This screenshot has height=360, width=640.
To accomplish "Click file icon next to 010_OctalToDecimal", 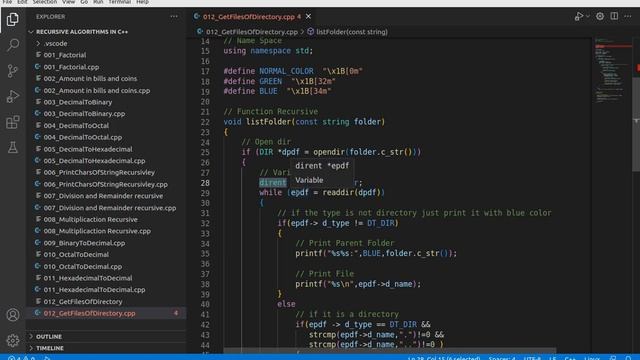I will pyautogui.click(x=38, y=254).
